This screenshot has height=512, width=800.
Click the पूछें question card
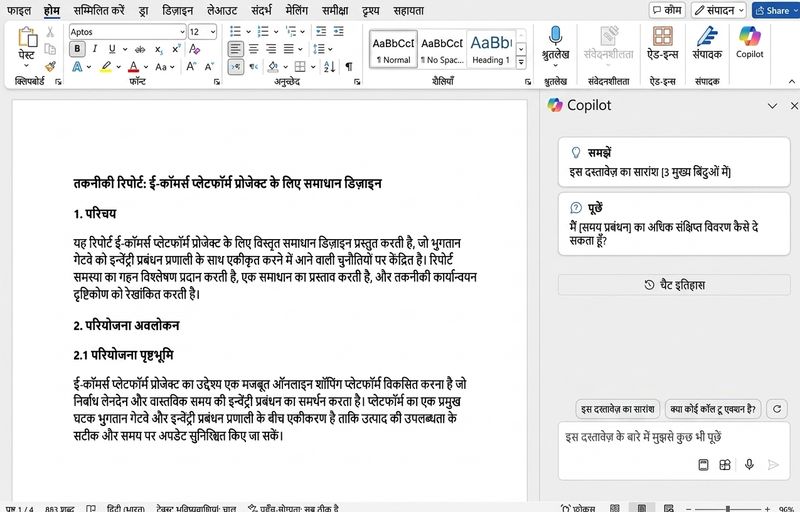pos(674,224)
